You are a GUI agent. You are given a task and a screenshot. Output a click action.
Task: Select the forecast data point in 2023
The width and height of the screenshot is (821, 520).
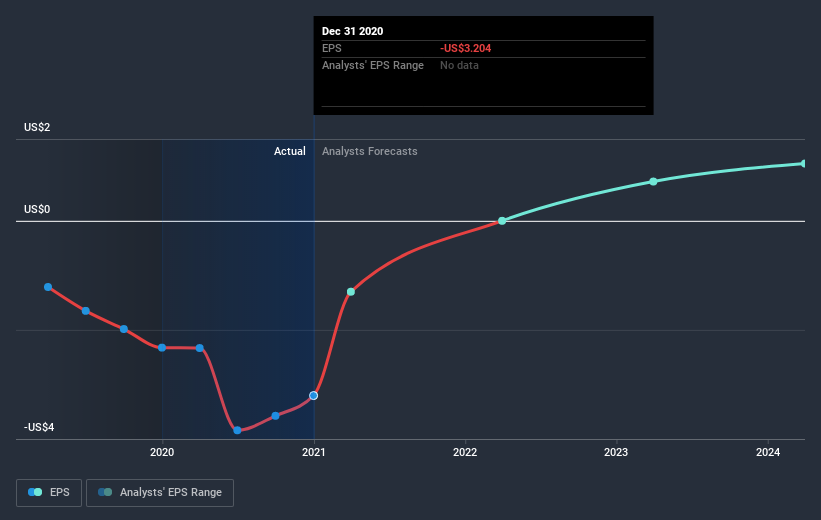(653, 182)
